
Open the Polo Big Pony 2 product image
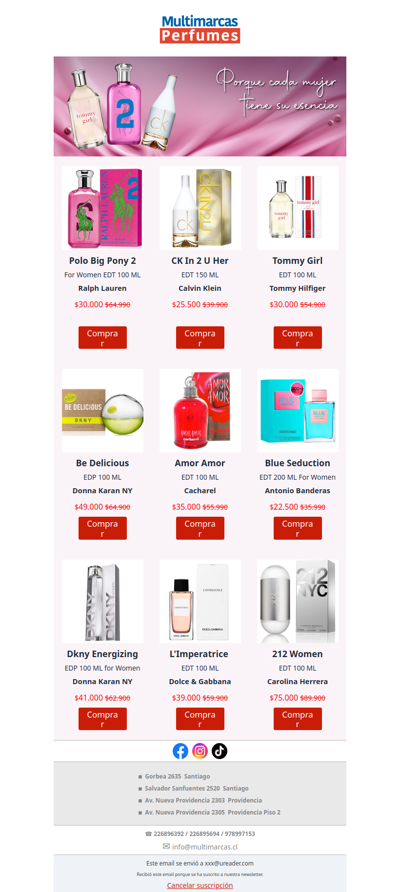point(102,208)
